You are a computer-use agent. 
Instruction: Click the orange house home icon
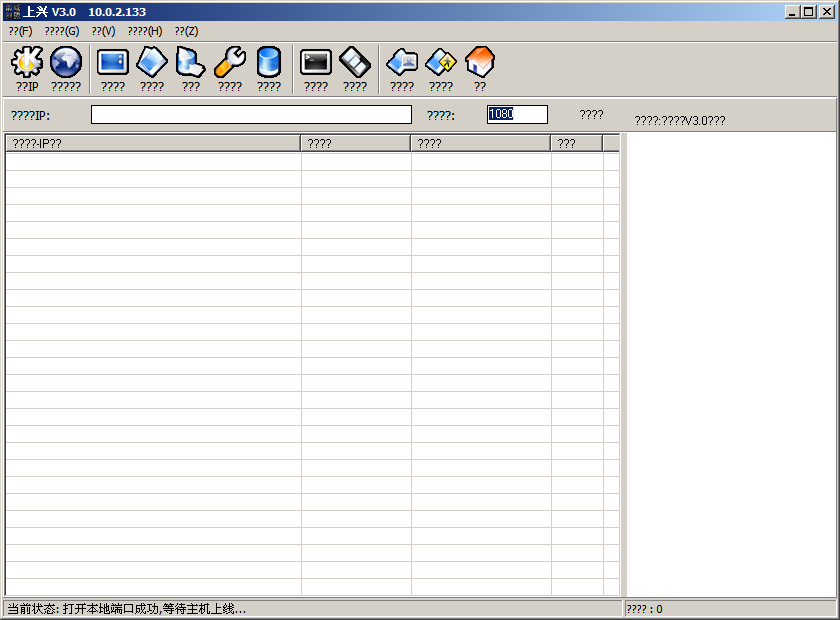(480, 63)
